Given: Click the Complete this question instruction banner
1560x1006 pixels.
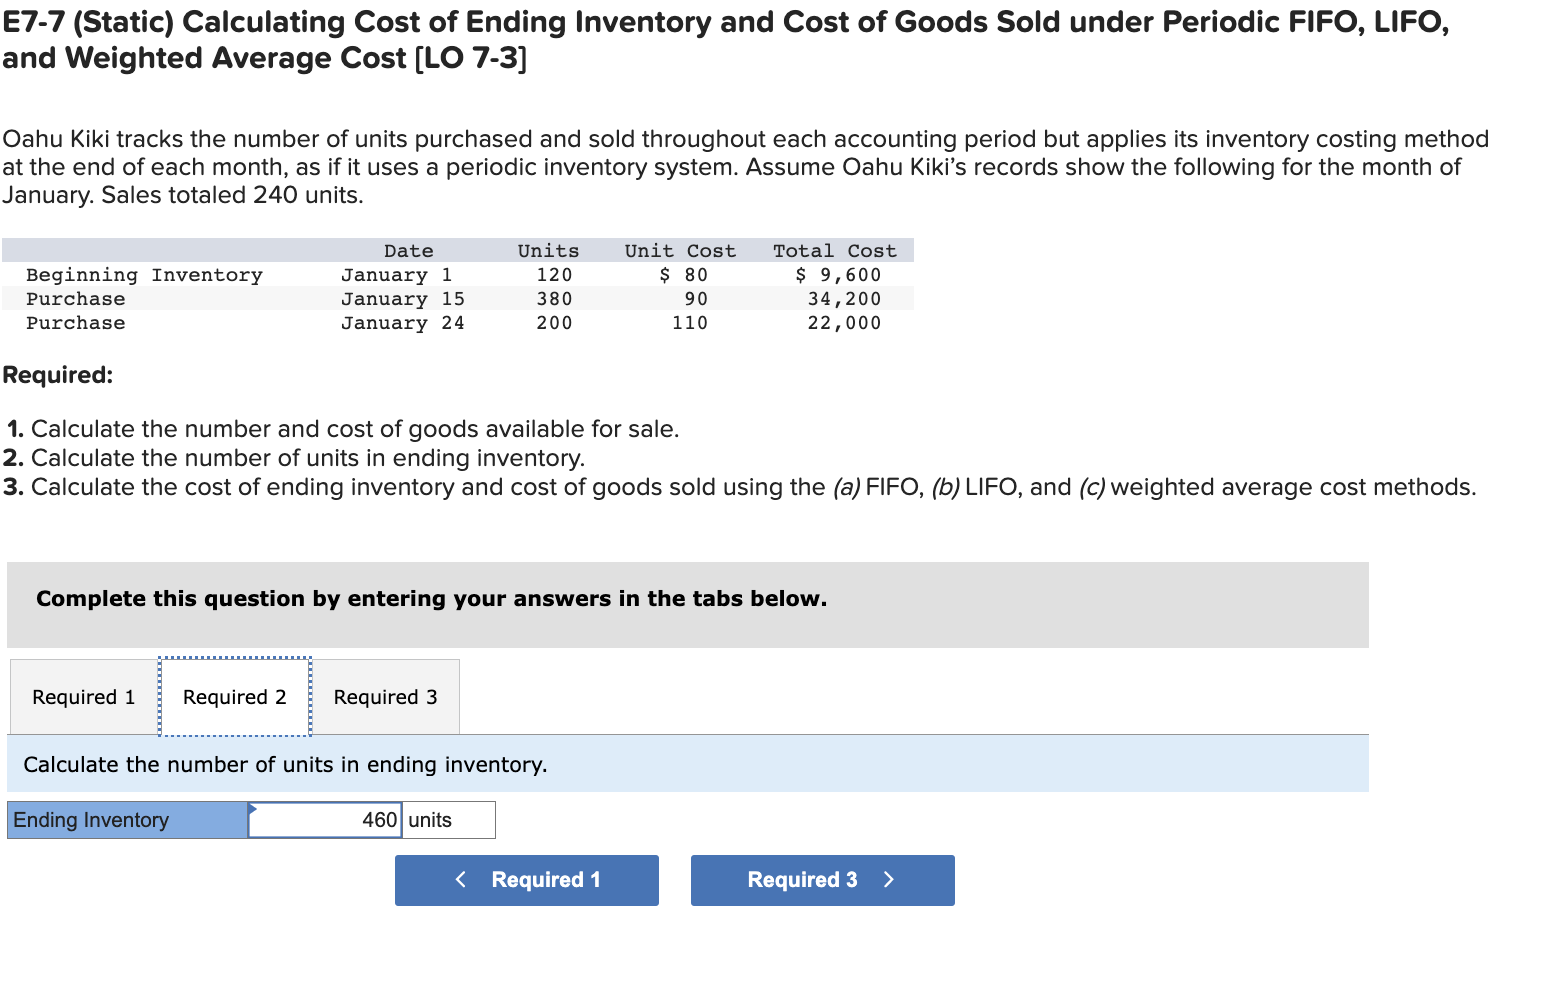Looking at the screenshot, I should [x=430, y=599].
